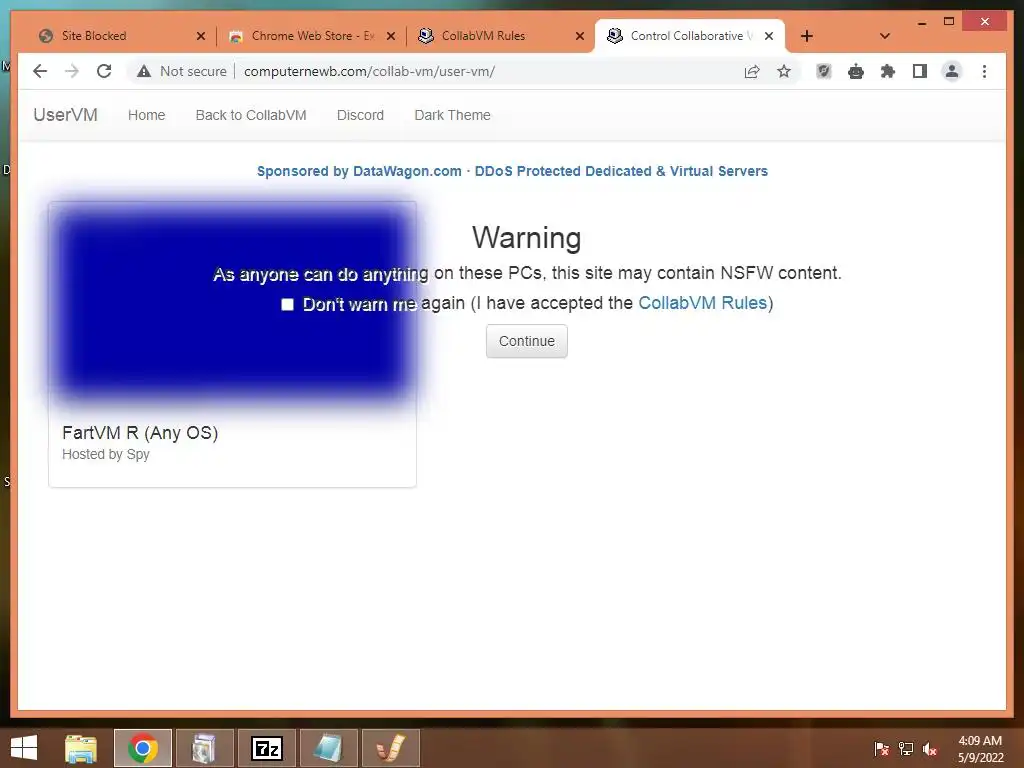Bookmark this tab with the star icon

coord(784,71)
